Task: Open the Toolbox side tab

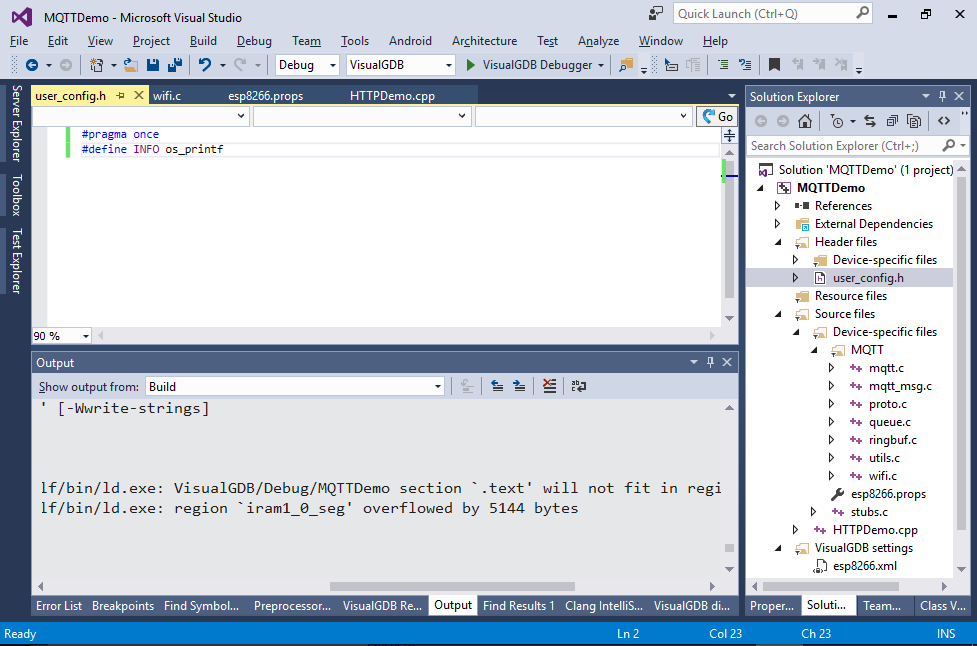Action: 16,195
